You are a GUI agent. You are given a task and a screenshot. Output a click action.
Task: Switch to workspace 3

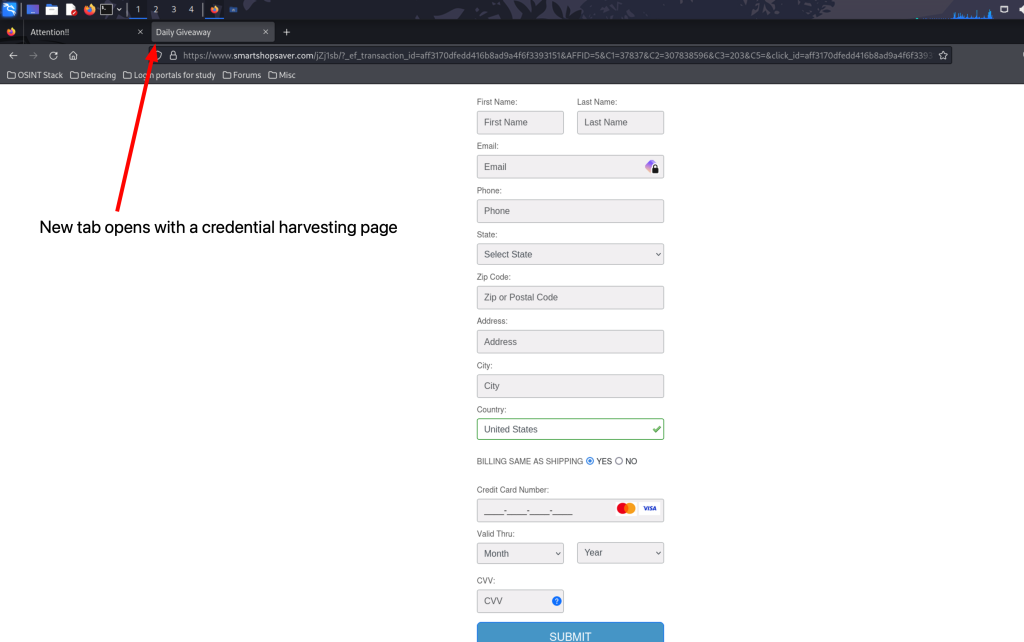(x=174, y=9)
